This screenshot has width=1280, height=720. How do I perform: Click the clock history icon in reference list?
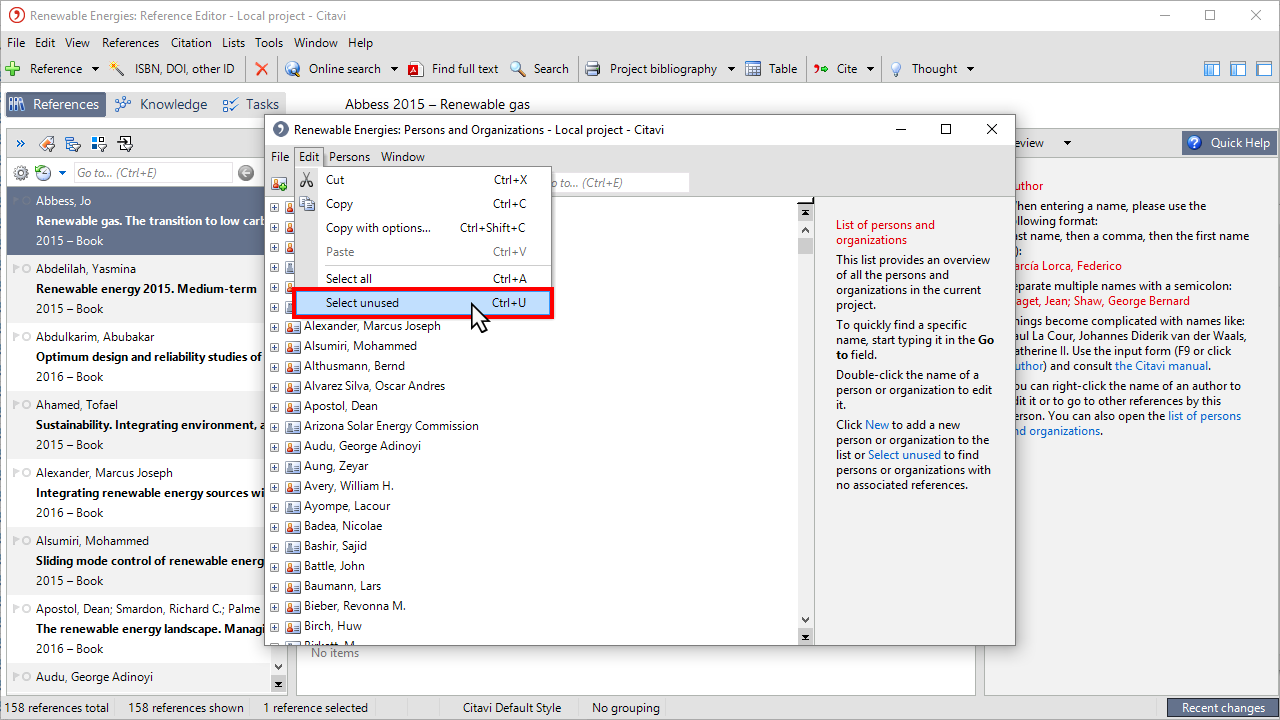point(43,173)
